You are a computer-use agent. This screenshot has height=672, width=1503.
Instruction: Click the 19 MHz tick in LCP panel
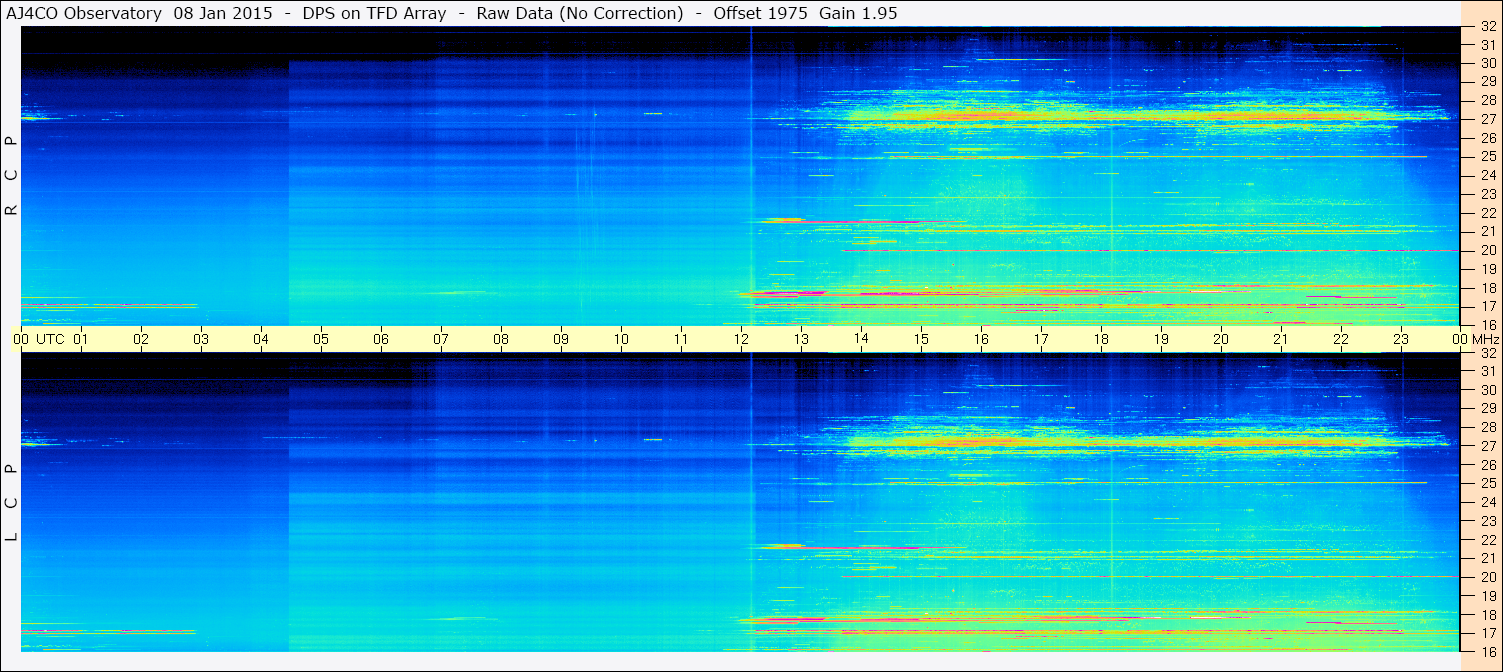click(1487, 596)
